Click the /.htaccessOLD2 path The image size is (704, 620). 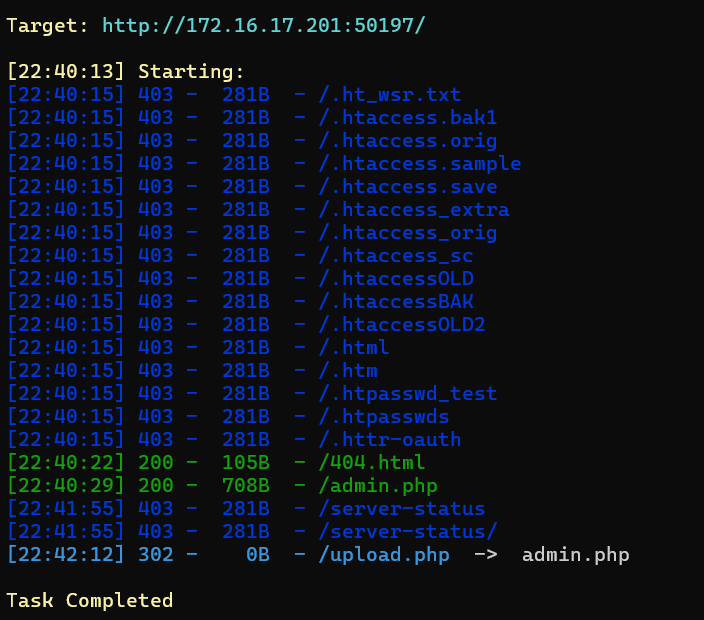click(x=402, y=325)
